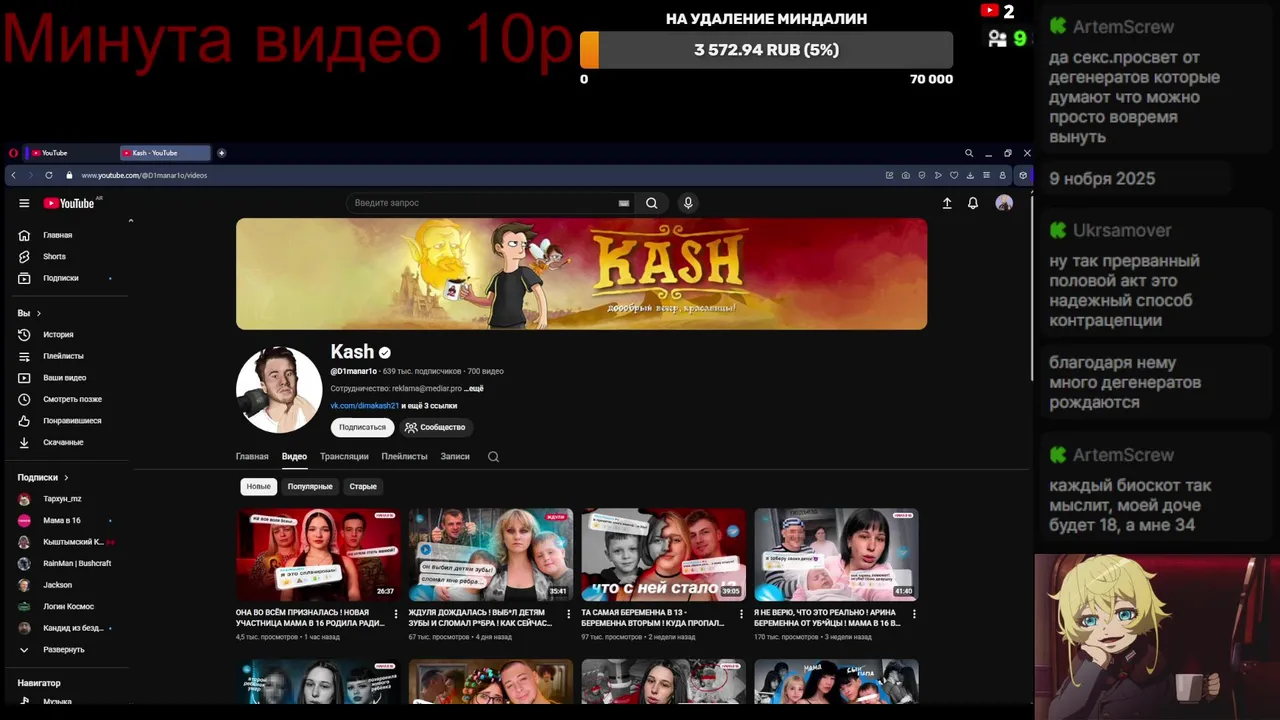The height and width of the screenshot is (720, 1280).
Task: Open the notifications bell
Action: pyautogui.click(x=973, y=203)
